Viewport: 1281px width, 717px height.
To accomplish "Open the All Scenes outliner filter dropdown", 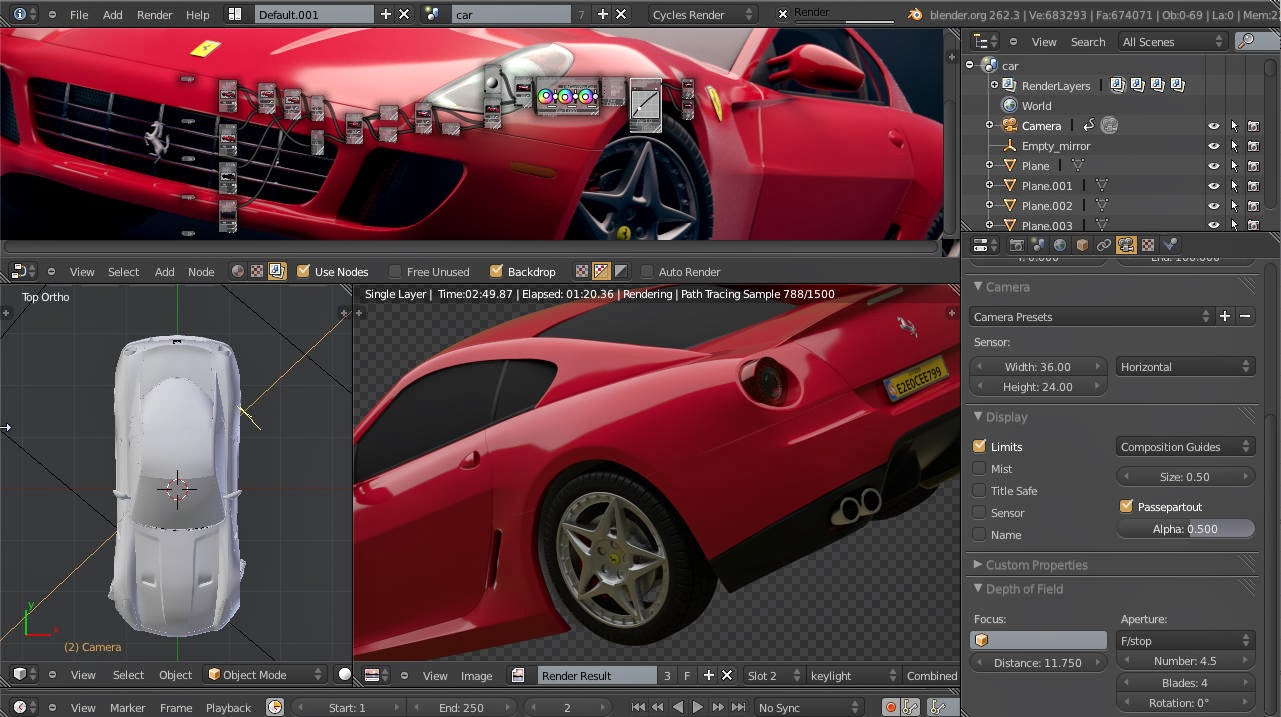I will pyautogui.click(x=1172, y=41).
